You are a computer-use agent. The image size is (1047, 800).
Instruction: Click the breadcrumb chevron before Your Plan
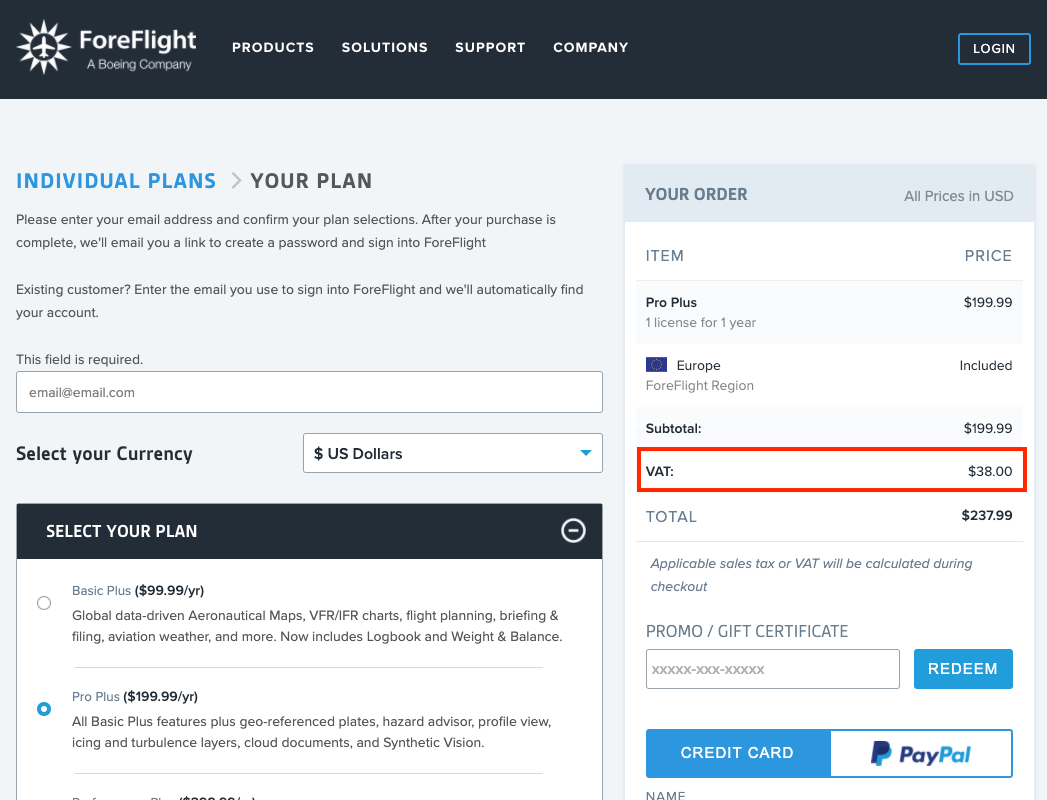coord(236,181)
